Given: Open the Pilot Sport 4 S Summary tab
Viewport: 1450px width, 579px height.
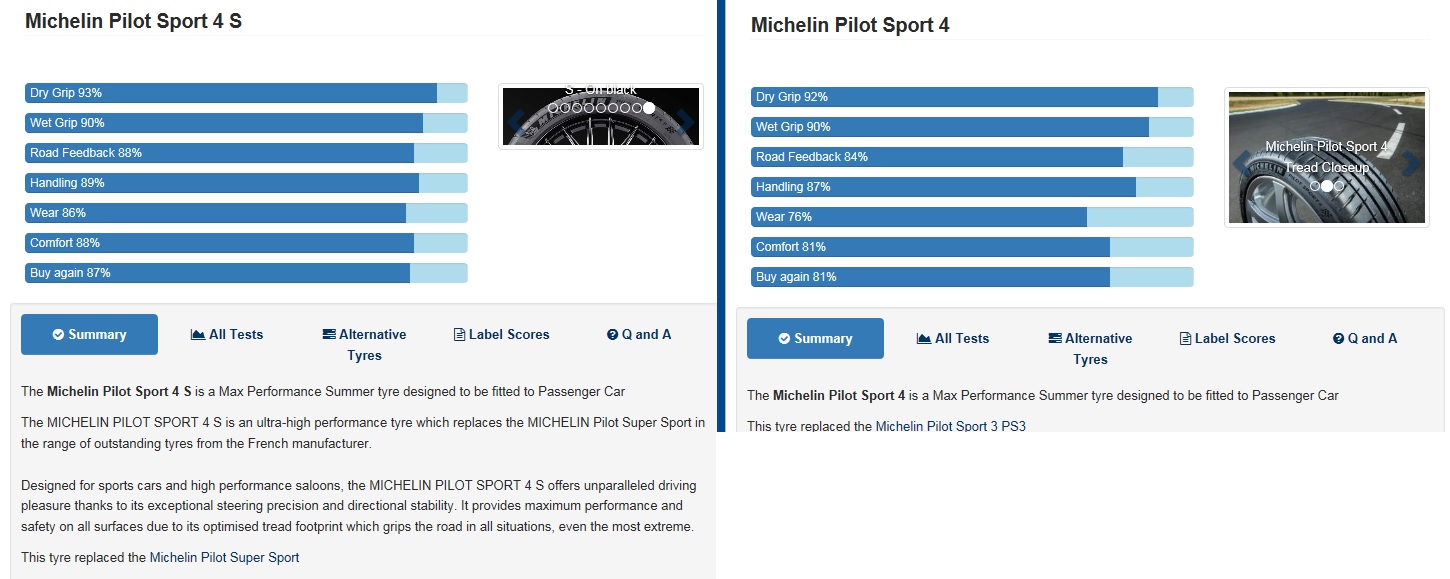Looking at the screenshot, I should pyautogui.click(x=89, y=335).
